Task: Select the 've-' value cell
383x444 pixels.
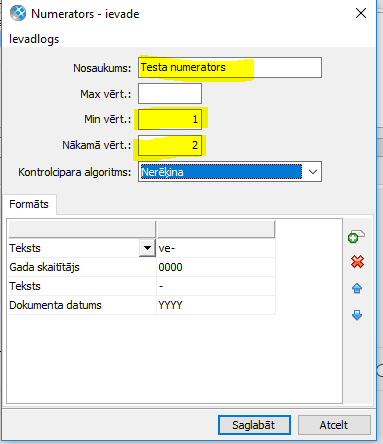Action: tap(216, 248)
